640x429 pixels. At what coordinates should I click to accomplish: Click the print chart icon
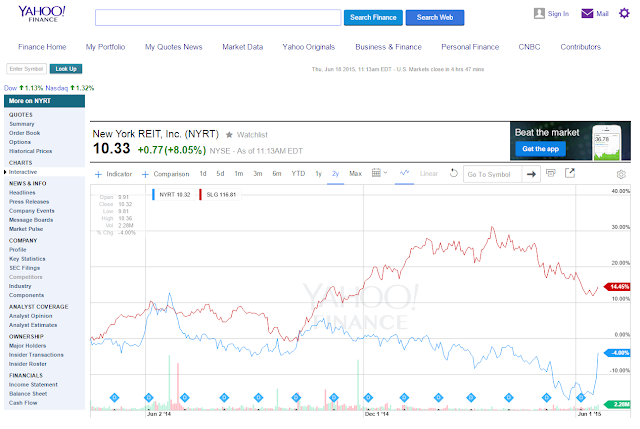pos(551,173)
